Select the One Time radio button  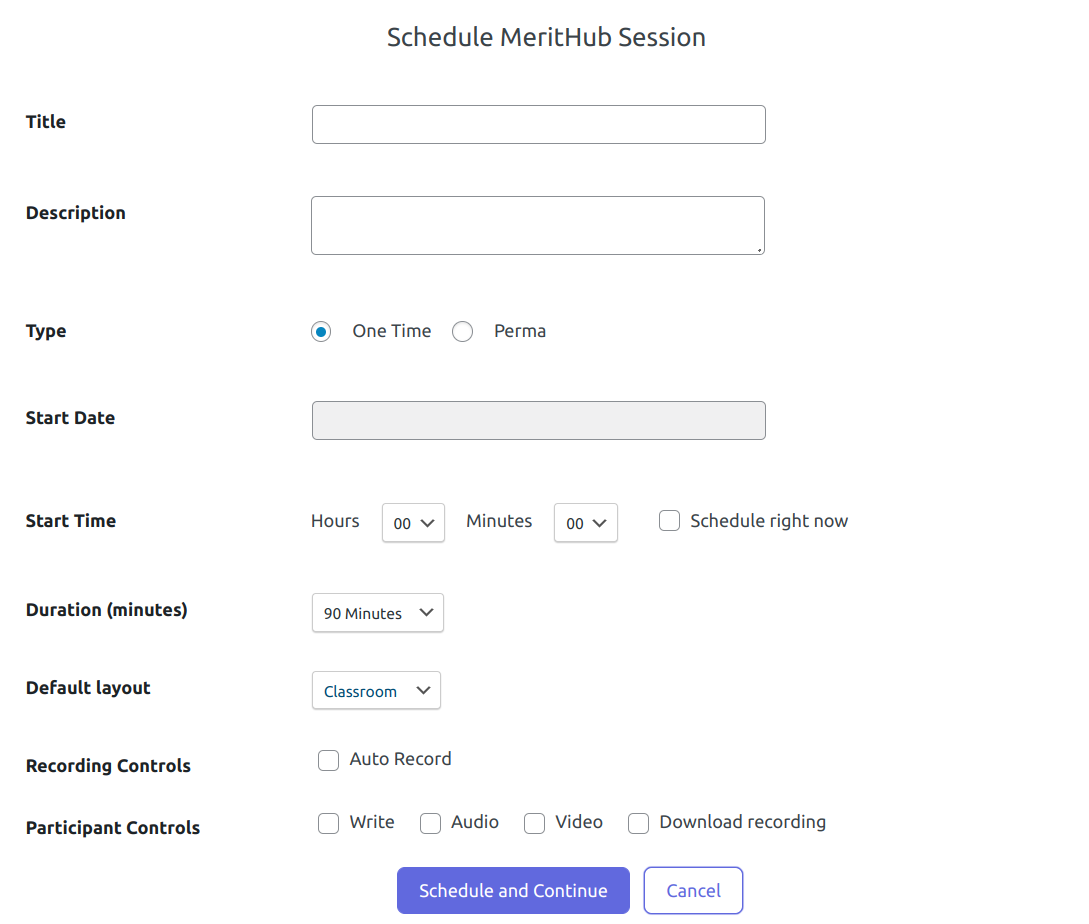[x=321, y=332]
